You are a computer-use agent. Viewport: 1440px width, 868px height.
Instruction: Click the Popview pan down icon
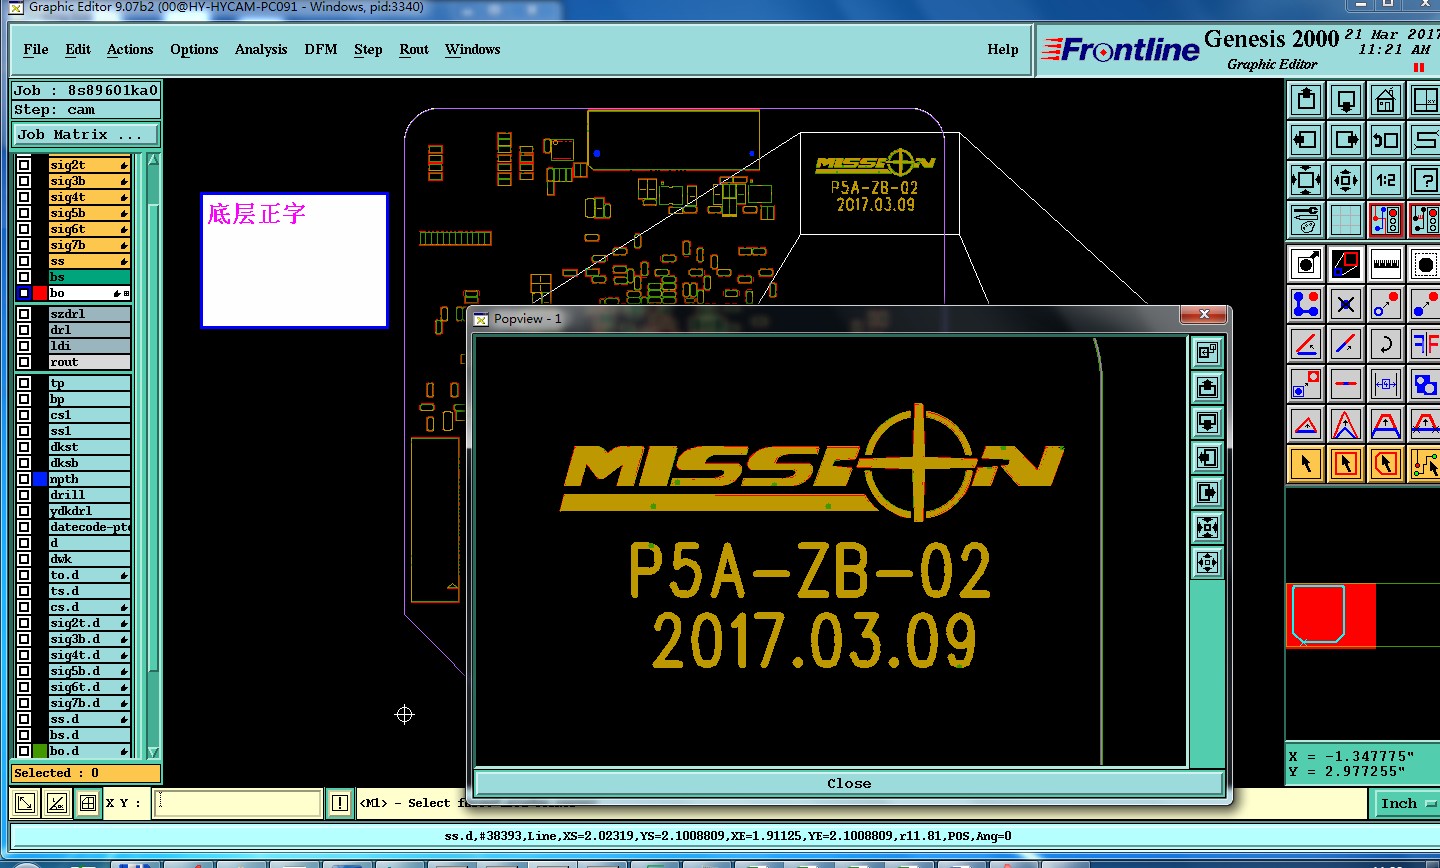pyautogui.click(x=1208, y=422)
